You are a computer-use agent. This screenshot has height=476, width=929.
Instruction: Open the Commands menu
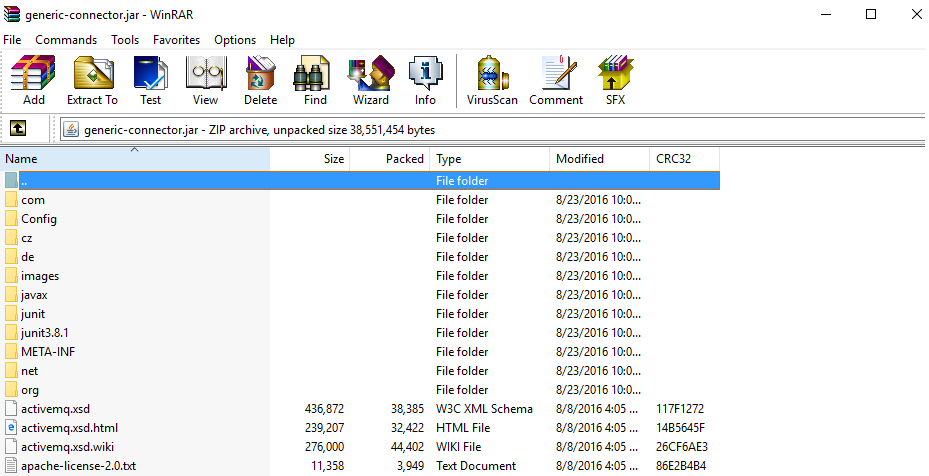[66, 40]
